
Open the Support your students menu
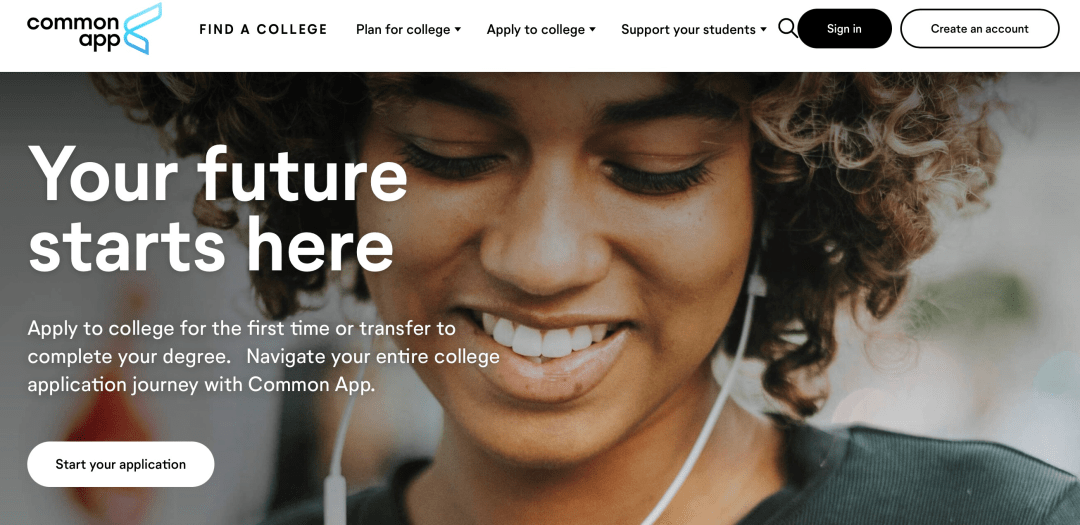click(x=694, y=30)
